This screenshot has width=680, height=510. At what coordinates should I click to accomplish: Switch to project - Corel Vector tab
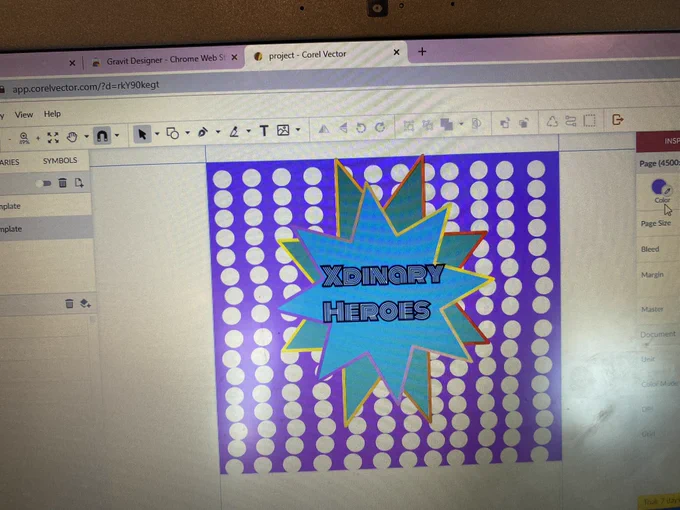tap(325, 55)
